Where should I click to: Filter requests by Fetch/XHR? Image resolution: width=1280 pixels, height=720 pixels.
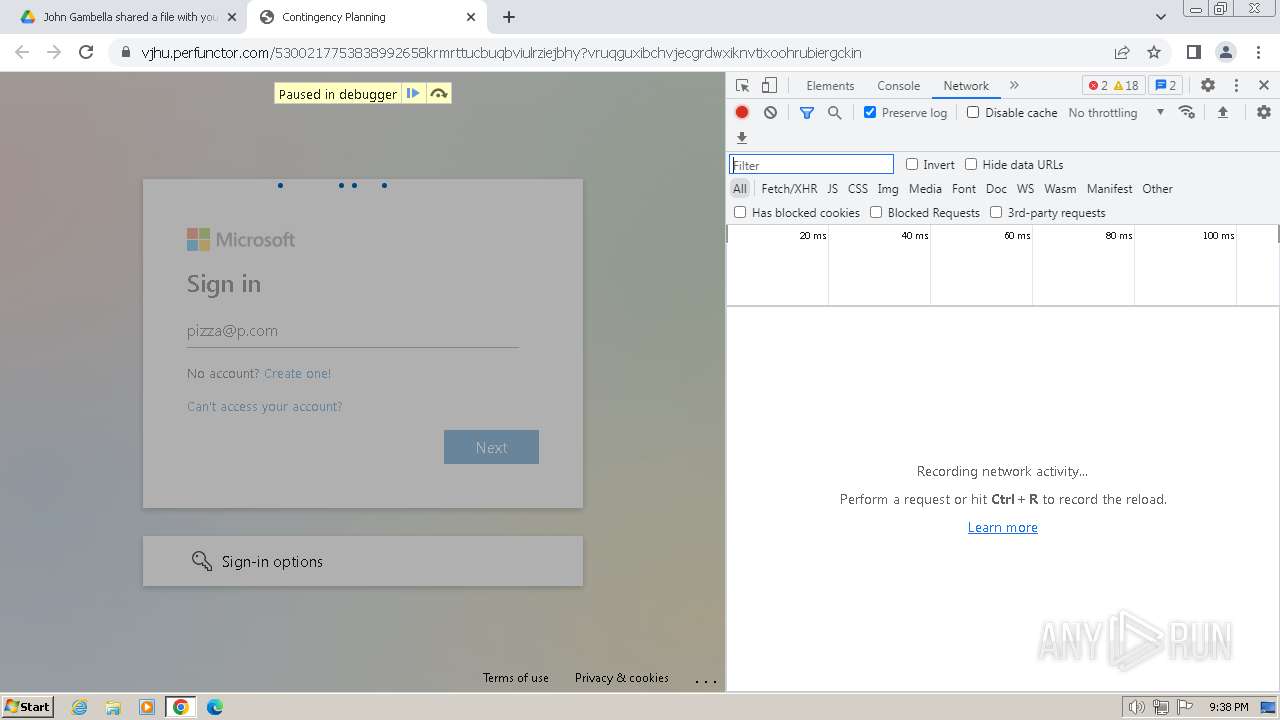(x=789, y=189)
